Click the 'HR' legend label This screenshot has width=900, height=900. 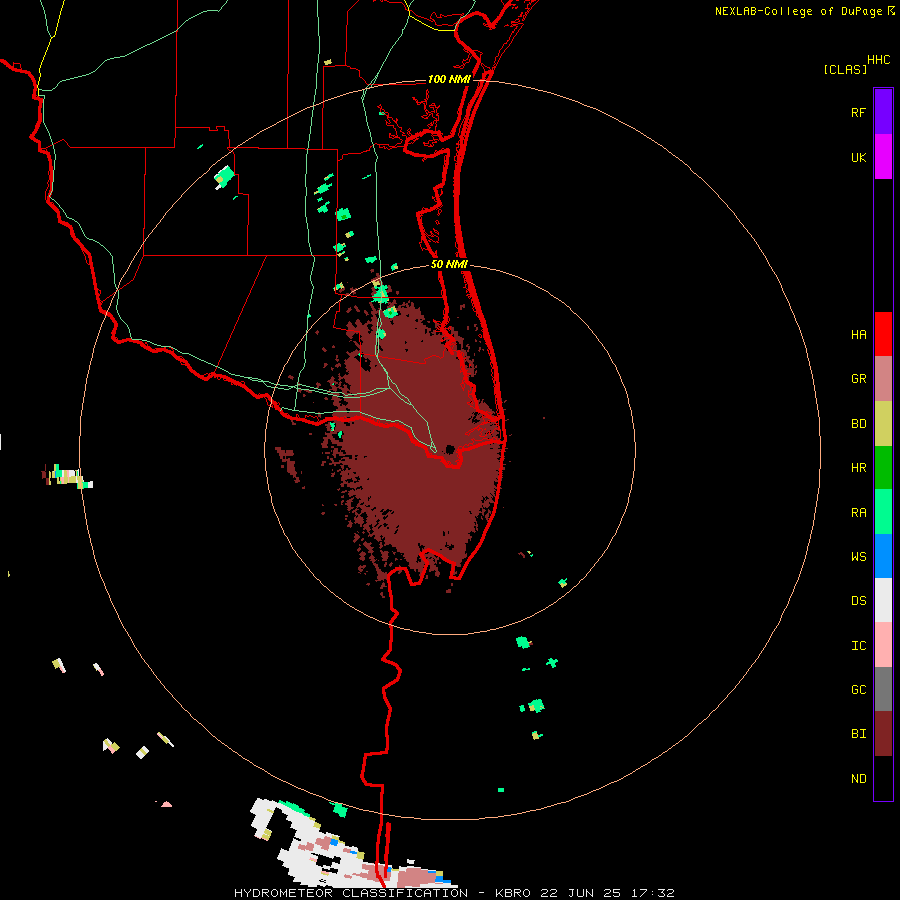tap(858, 468)
